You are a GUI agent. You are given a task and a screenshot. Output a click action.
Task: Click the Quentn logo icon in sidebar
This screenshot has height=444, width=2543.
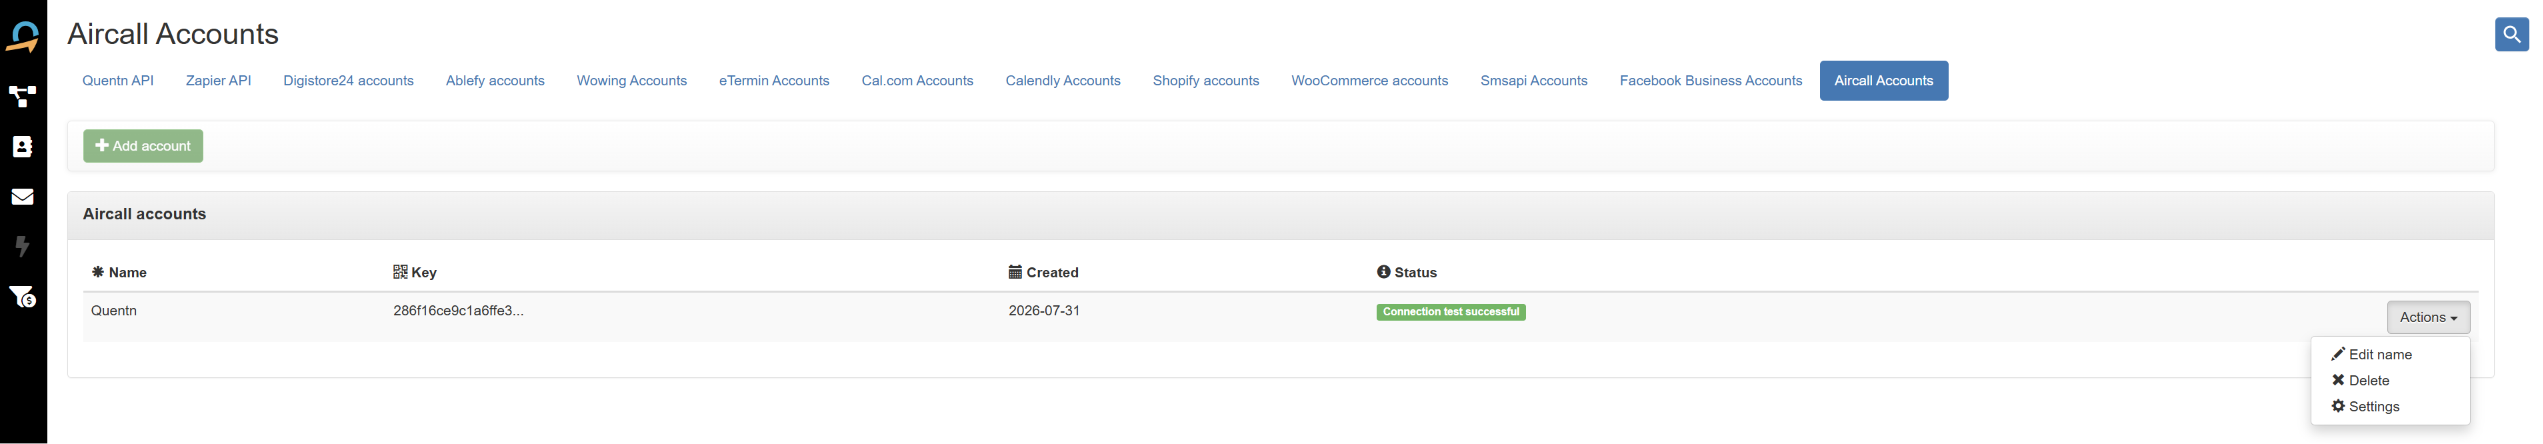[23, 38]
